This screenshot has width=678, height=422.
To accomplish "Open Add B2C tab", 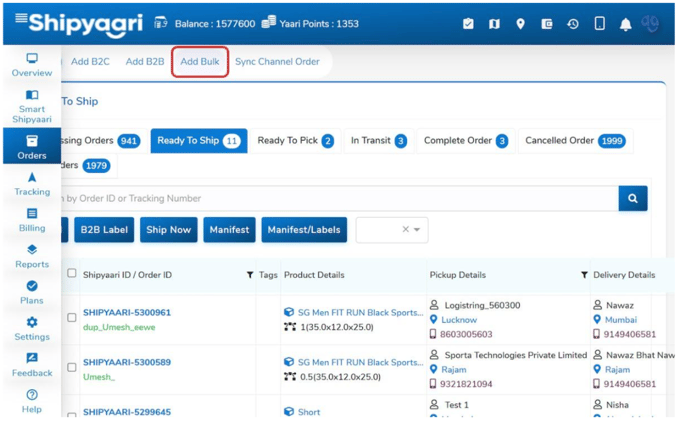I will point(90,62).
